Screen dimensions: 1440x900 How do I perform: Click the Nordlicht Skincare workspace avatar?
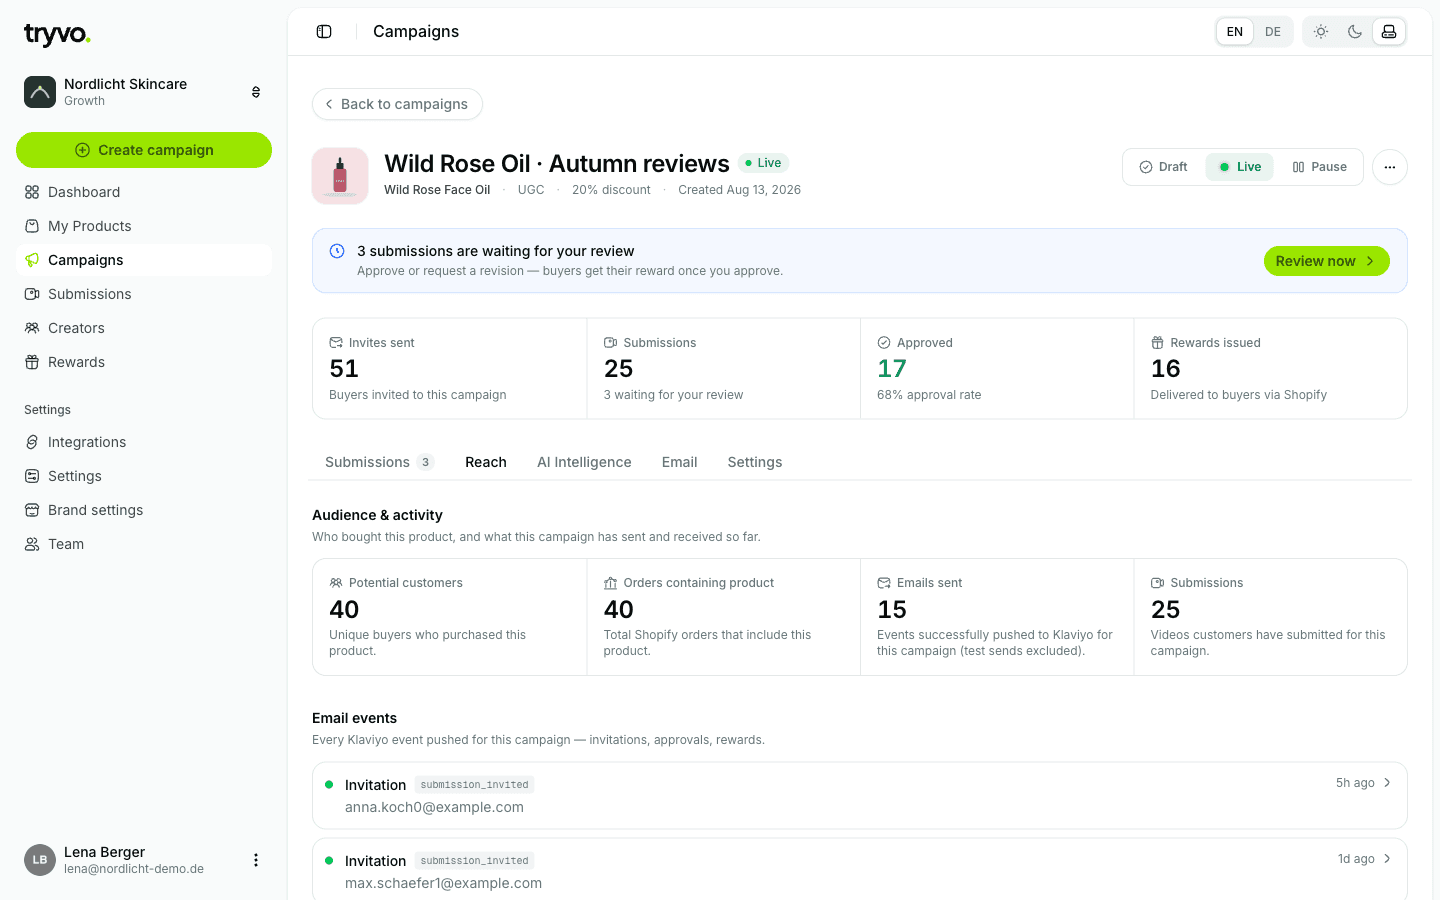(40, 92)
